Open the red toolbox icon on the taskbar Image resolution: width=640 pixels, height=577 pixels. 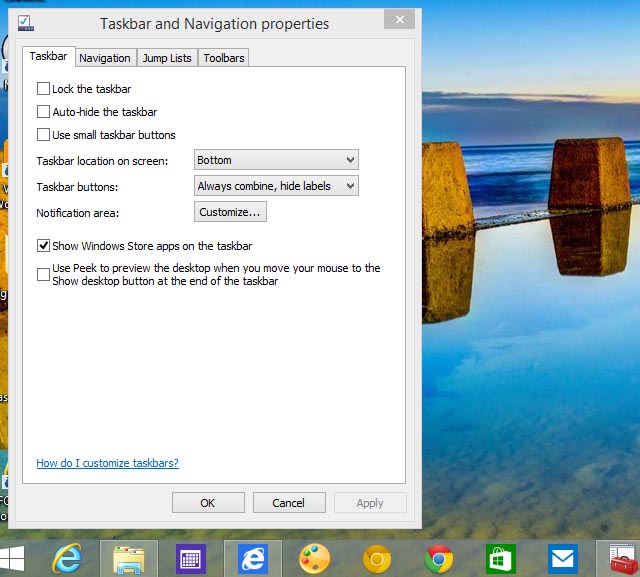624,559
